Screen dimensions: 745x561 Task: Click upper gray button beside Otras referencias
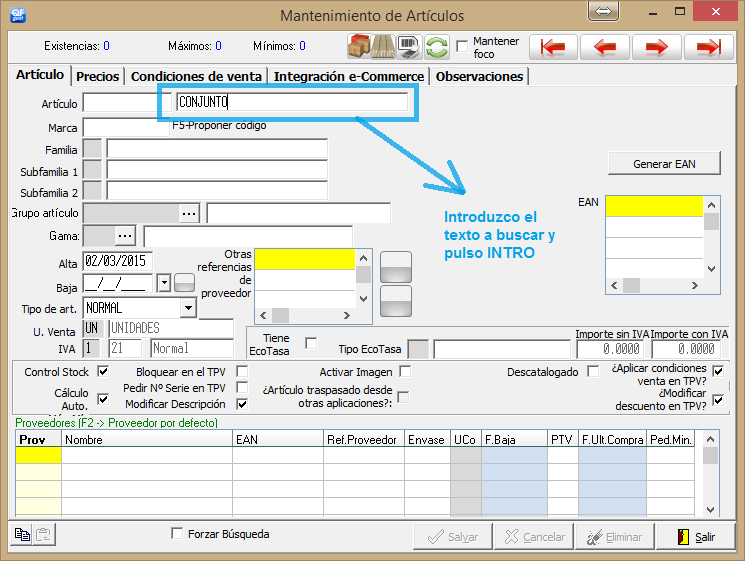pyautogui.click(x=396, y=267)
